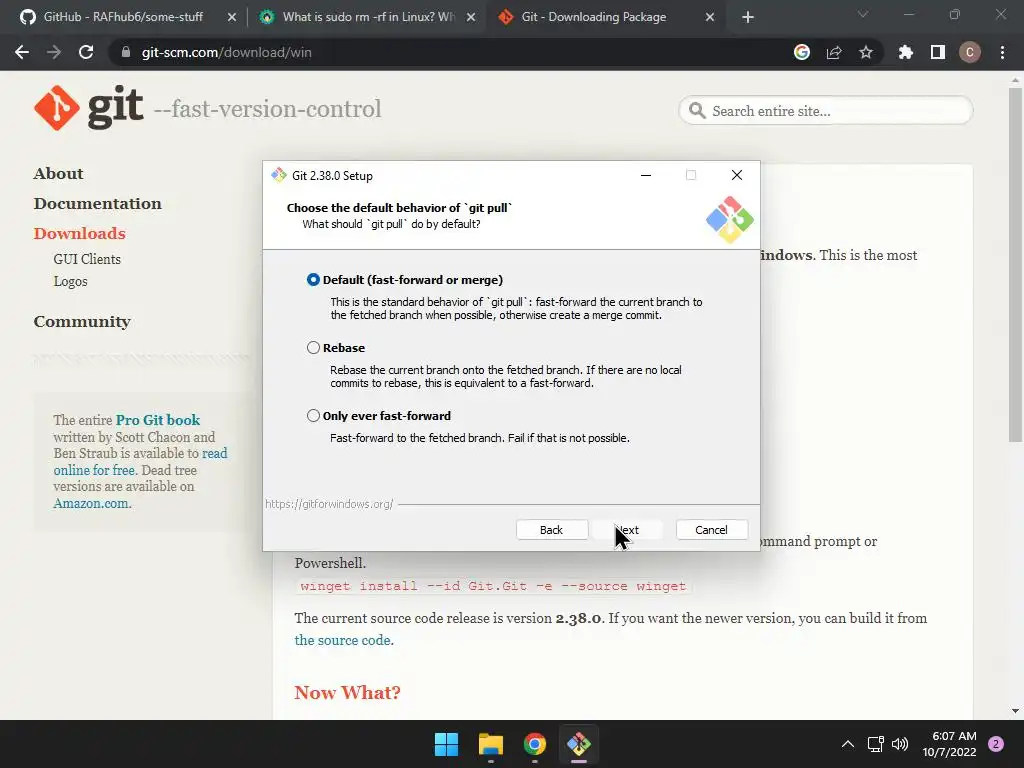This screenshot has height=768, width=1024.
Task: Open the volume speaker tray icon
Action: (x=900, y=744)
